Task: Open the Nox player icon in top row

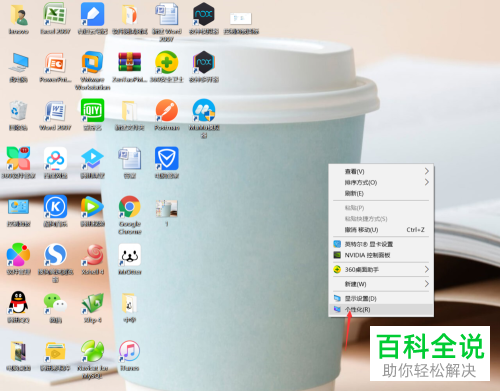Action: tap(204, 14)
